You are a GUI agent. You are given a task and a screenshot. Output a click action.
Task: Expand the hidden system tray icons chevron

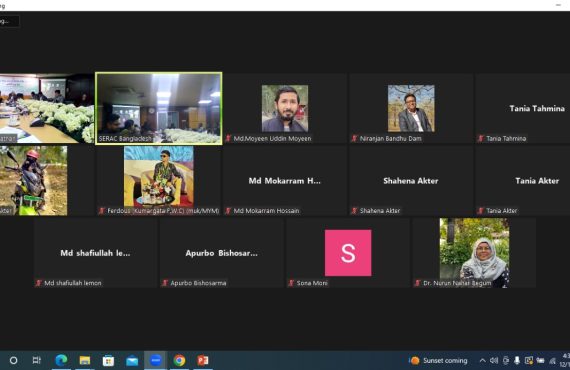[x=482, y=360]
